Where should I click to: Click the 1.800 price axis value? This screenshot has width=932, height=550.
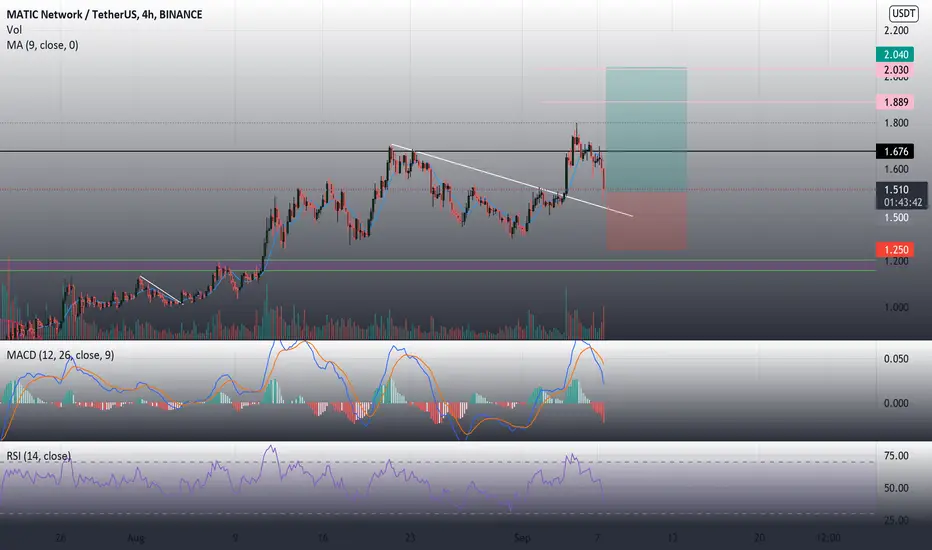[x=896, y=123]
